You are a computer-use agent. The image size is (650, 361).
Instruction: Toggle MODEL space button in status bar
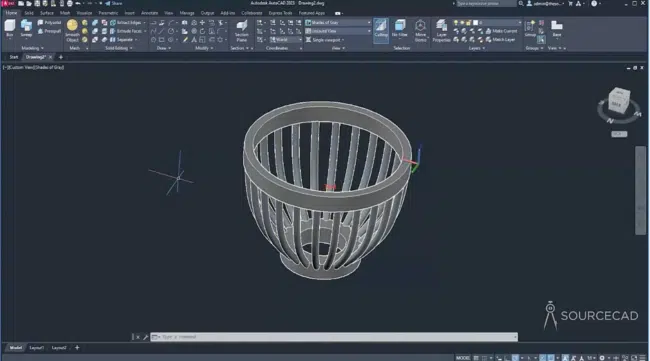(463, 358)
